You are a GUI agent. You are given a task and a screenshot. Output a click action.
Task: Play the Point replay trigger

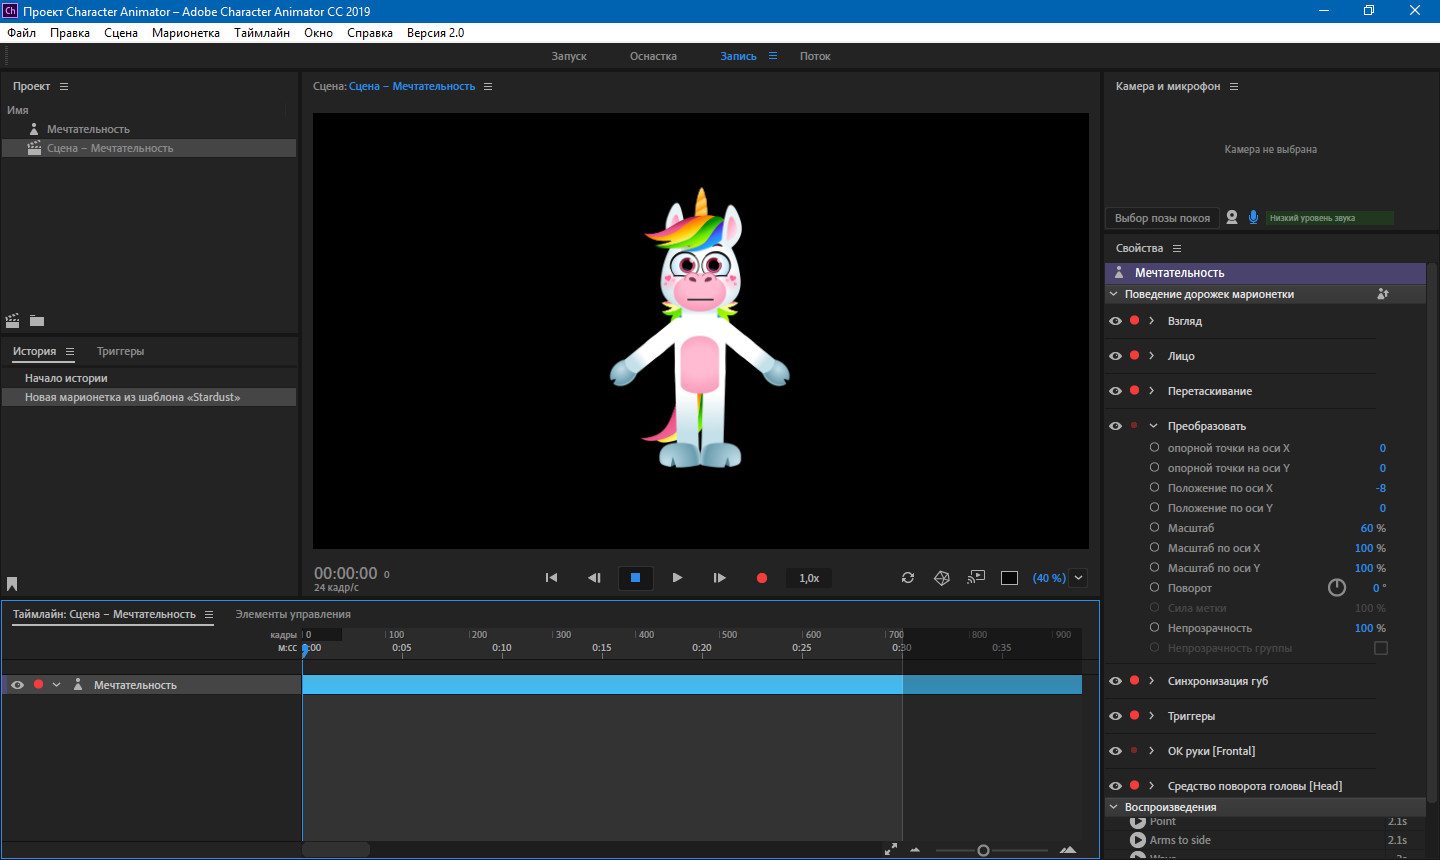1138,822
